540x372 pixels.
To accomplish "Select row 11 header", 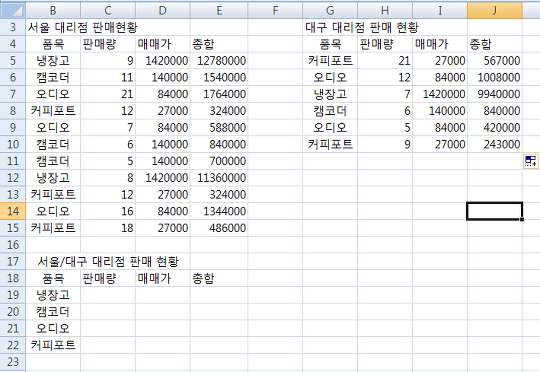I will click(x=13, y=161).
